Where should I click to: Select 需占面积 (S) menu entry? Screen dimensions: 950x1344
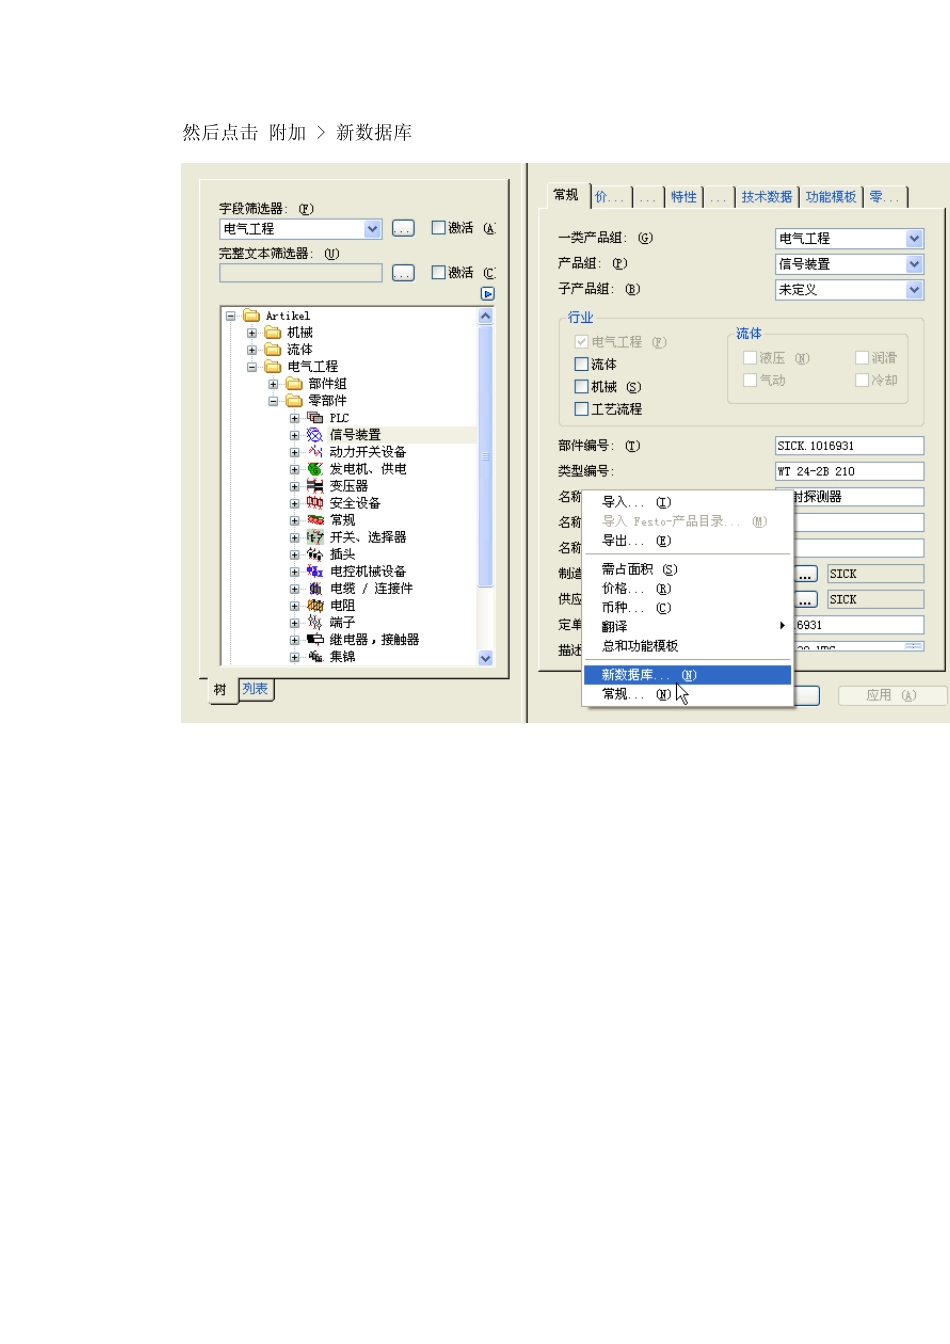[x=688, y=569]
